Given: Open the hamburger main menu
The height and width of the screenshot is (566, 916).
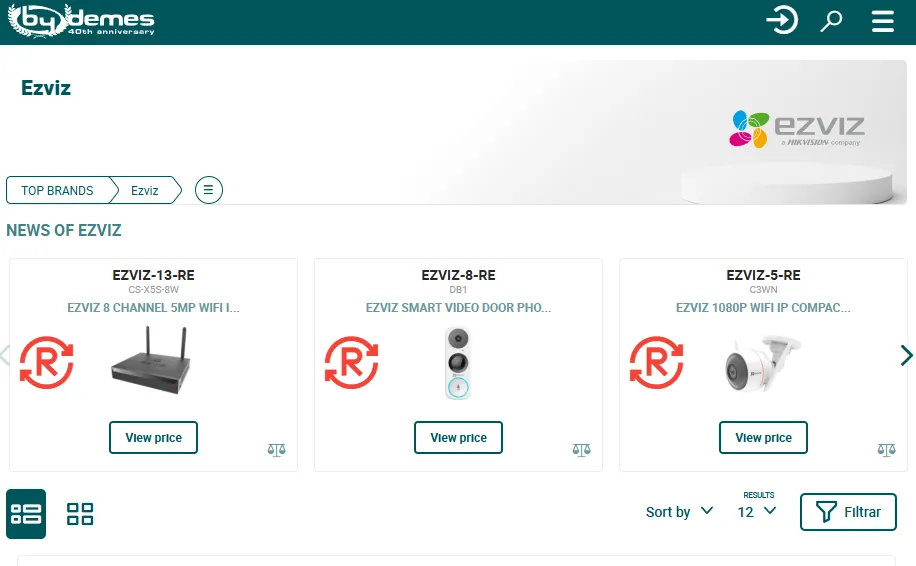Looking at the screenshot, I should point(882,21).
